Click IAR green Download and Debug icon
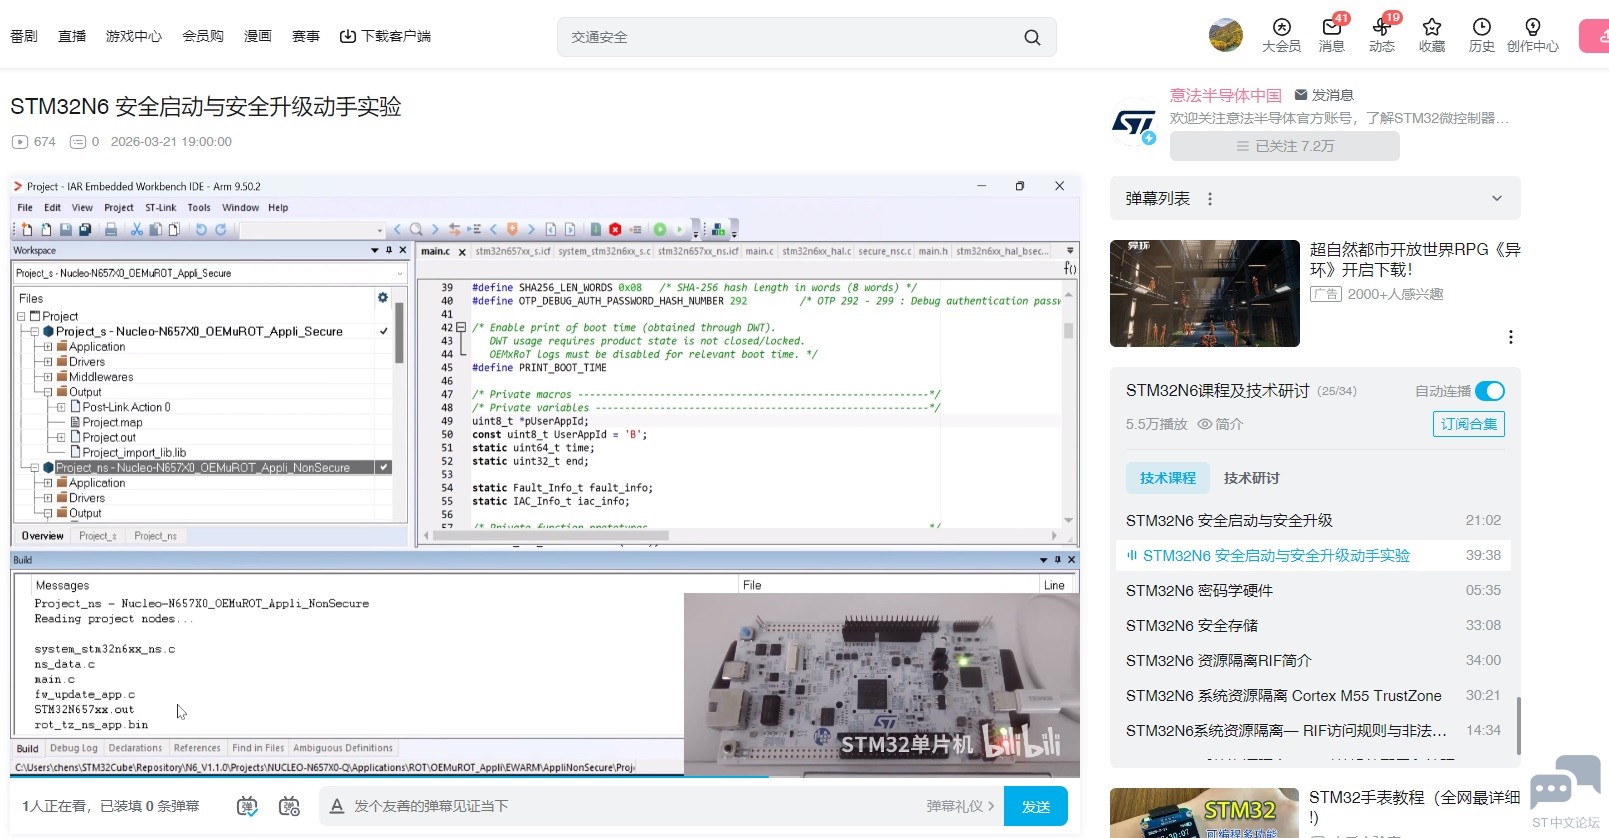1609x838 pixels. (x=660, y=229)
